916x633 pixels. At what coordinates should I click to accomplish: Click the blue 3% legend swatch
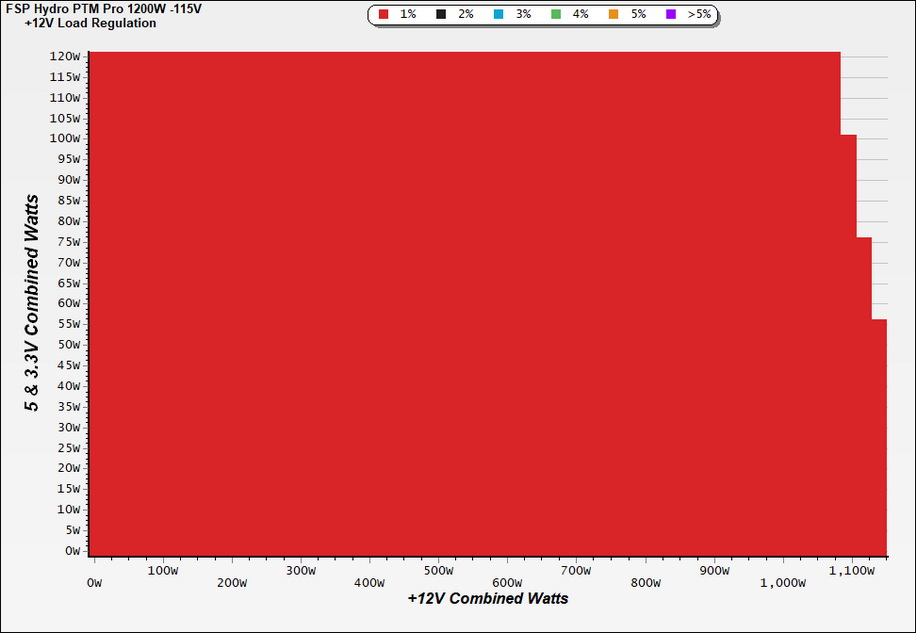498,15
